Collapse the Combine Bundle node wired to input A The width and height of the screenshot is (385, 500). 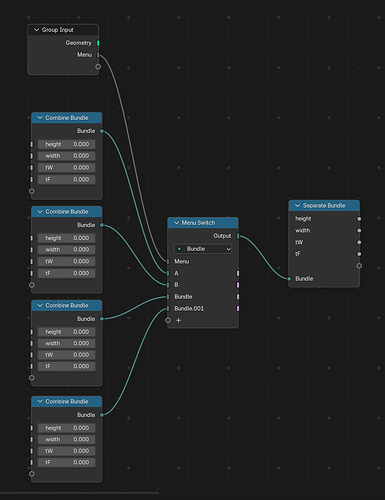pos(40,118)
